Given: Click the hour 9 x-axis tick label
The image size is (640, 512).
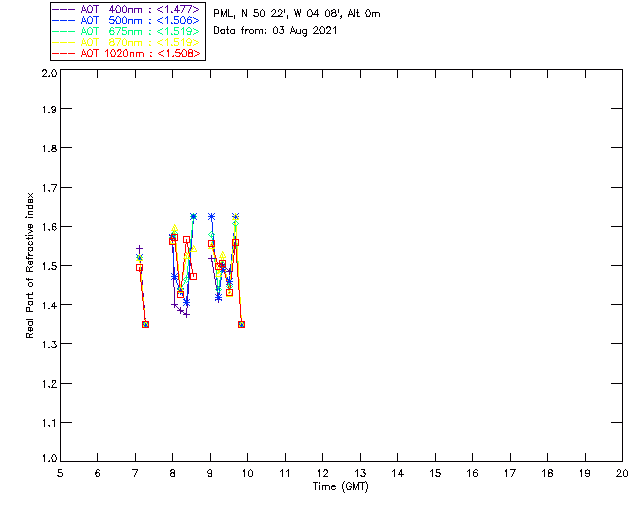Looking at the screenshot, I should pos(210,473).
